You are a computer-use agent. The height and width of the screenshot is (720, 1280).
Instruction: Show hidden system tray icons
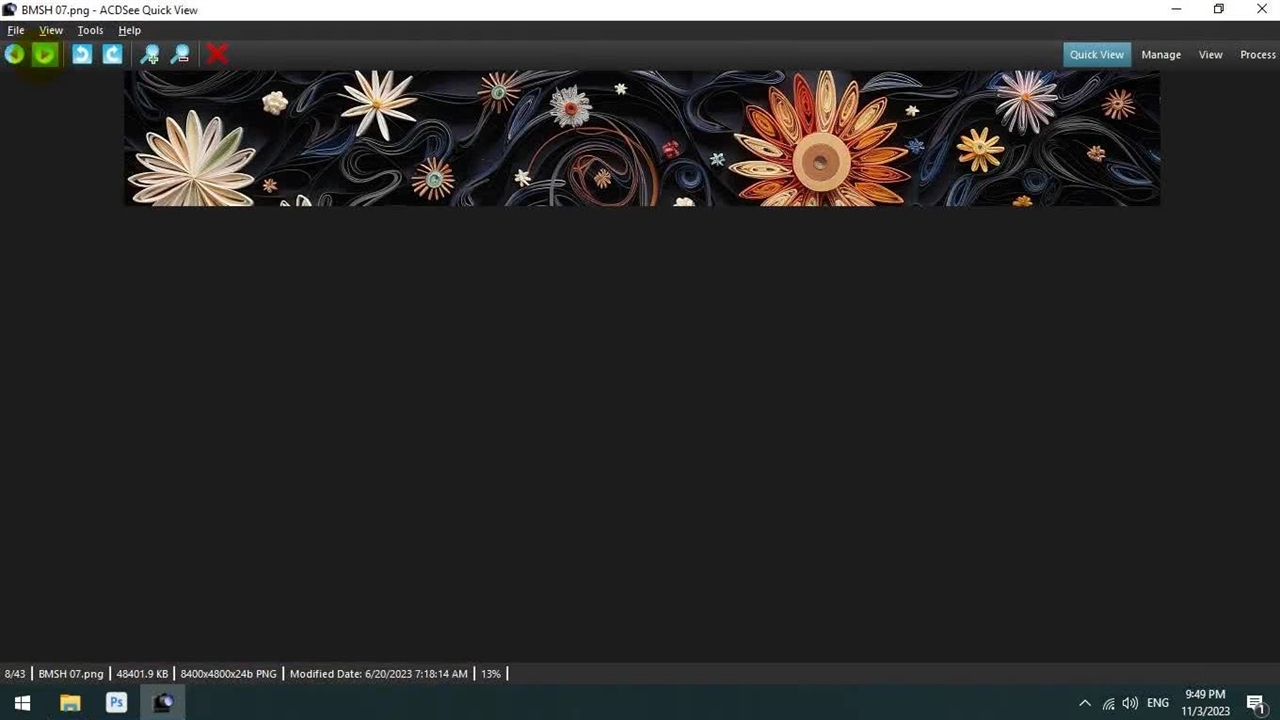click(1085, 703)
